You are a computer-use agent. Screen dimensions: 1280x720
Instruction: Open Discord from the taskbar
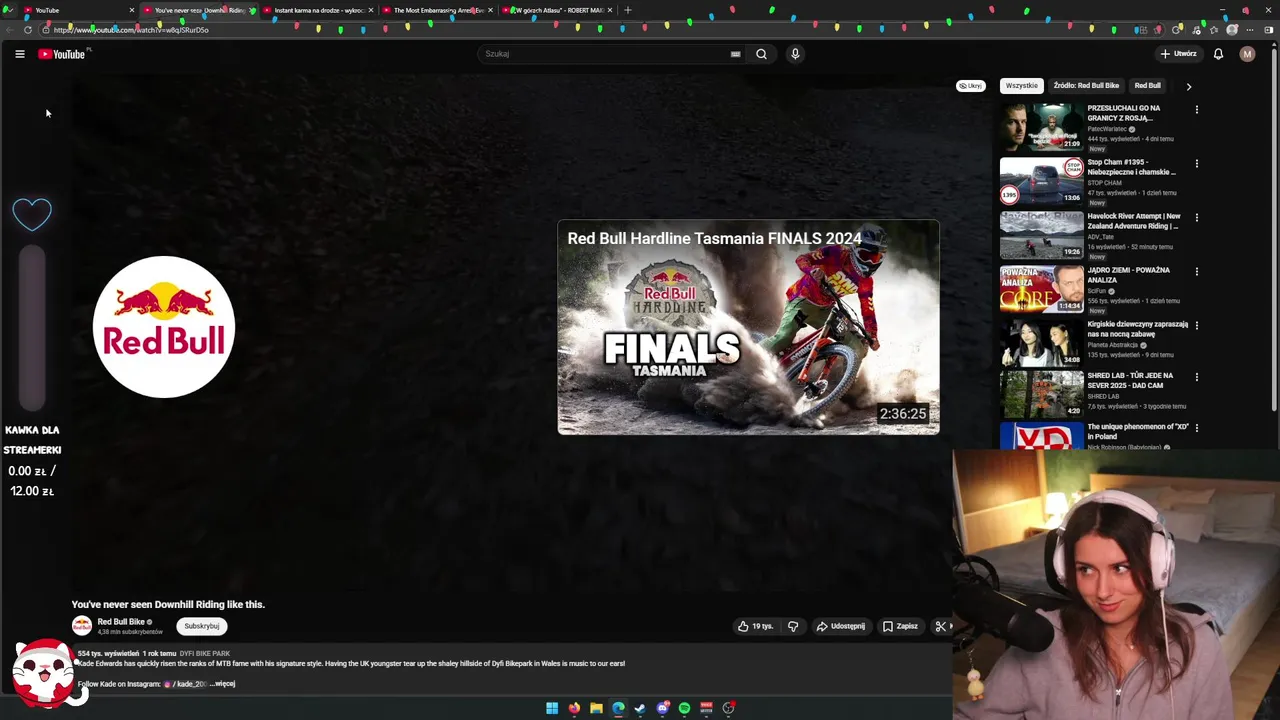coord(662,708)
